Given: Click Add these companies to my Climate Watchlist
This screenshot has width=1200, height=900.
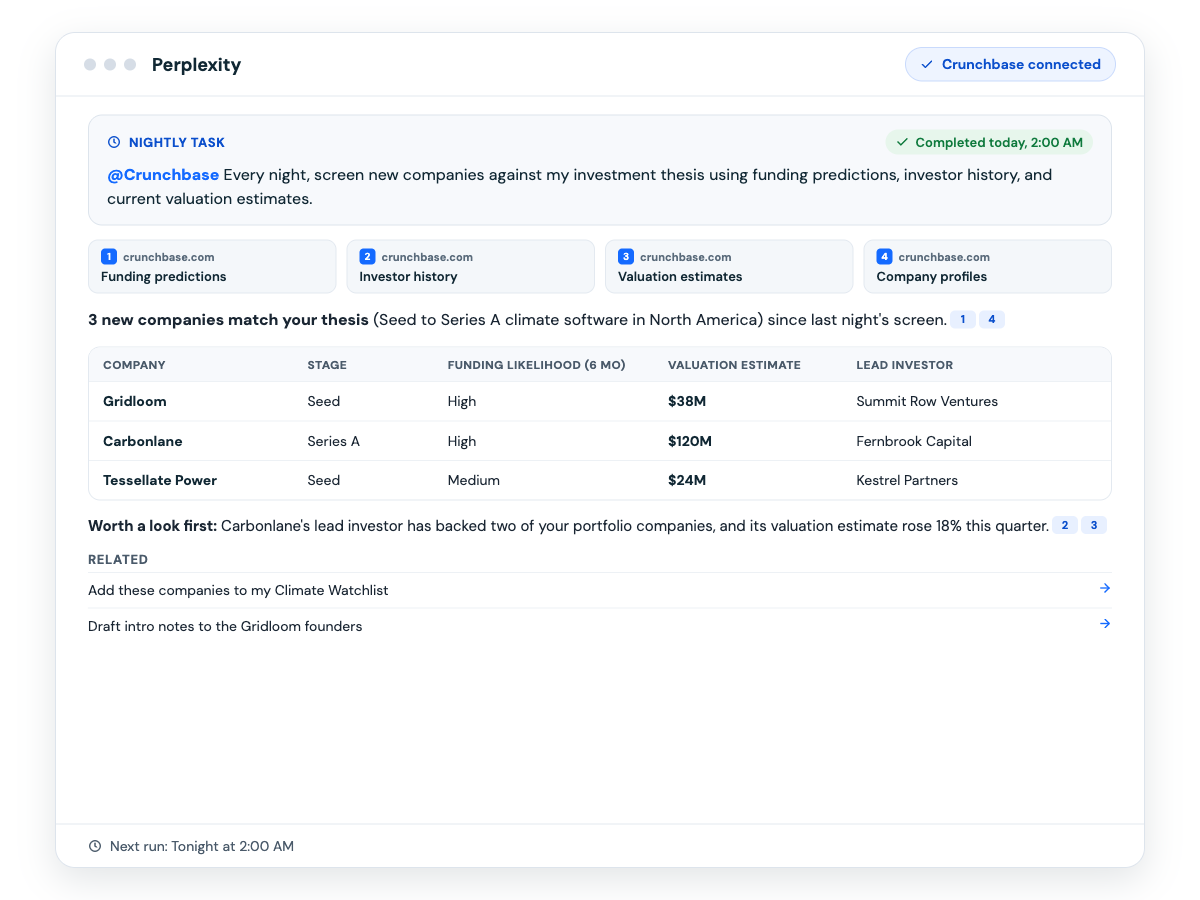Looking at the screenshot, I should 238,590.
